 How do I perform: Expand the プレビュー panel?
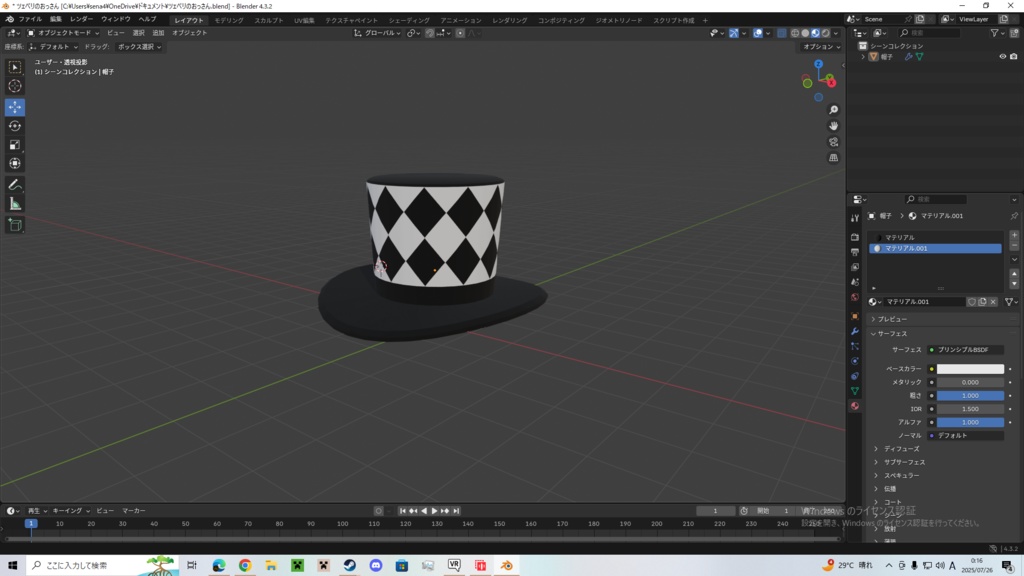(x=892, y=319)
